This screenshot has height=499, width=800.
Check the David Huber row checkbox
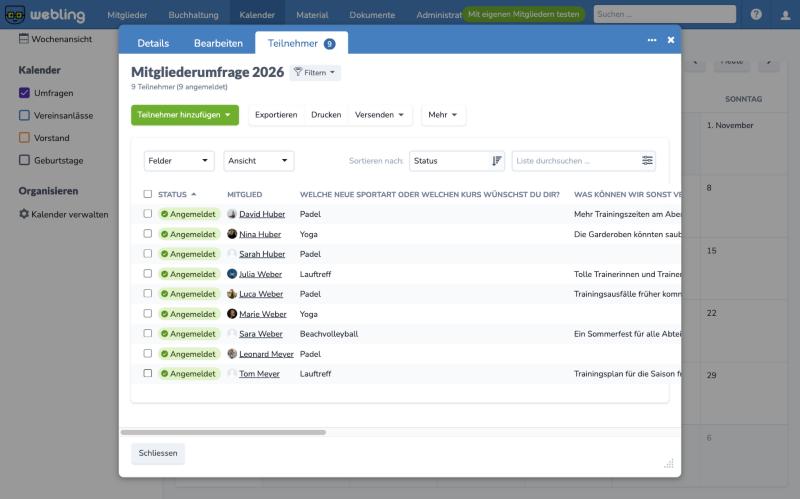pyautogui.click(x=147, y=213)
